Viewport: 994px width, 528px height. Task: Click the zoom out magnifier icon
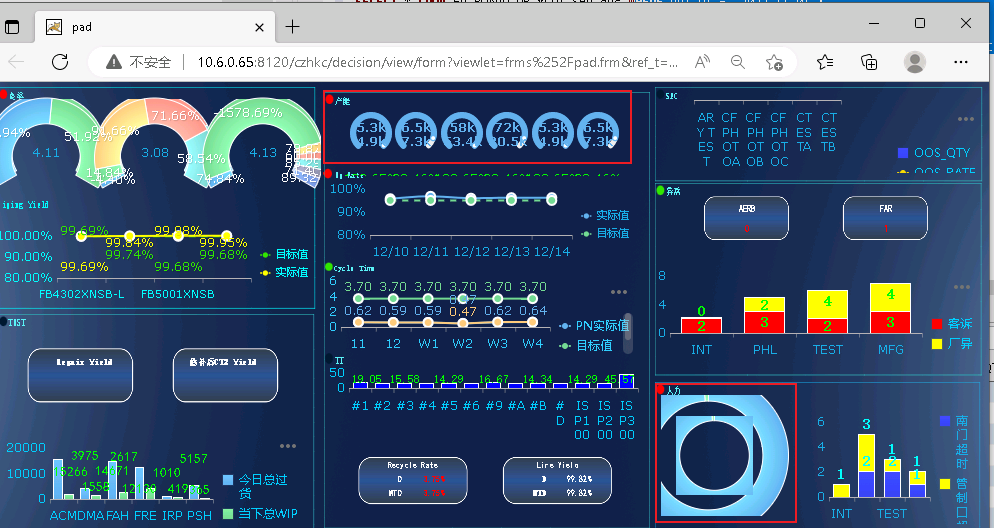[x=737, y=61]
